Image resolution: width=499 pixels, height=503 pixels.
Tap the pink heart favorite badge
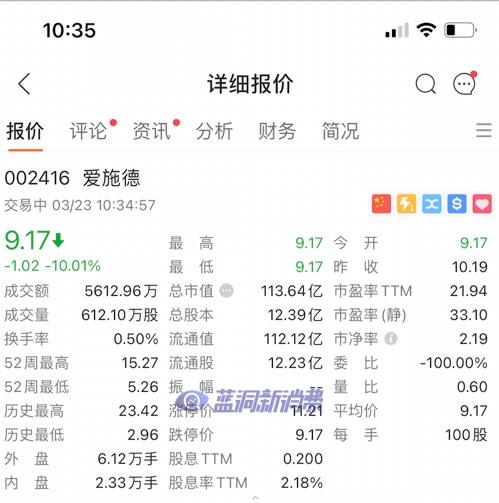[x=482, y=203]
